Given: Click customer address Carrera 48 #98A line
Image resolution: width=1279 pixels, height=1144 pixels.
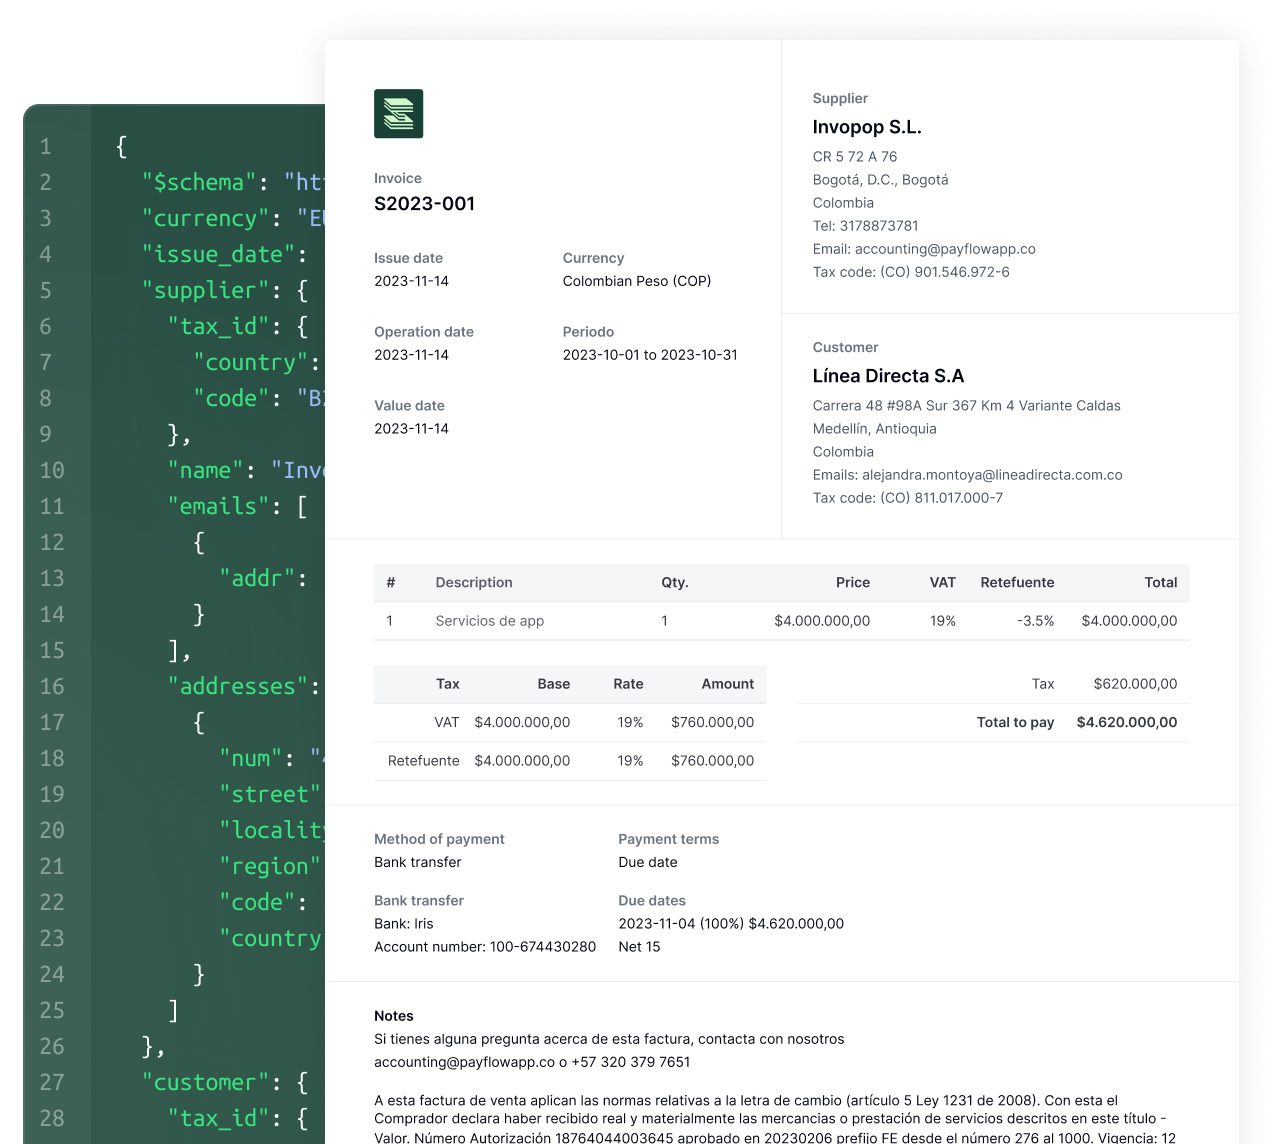Looking at the screenshot, I should [966, 406].
